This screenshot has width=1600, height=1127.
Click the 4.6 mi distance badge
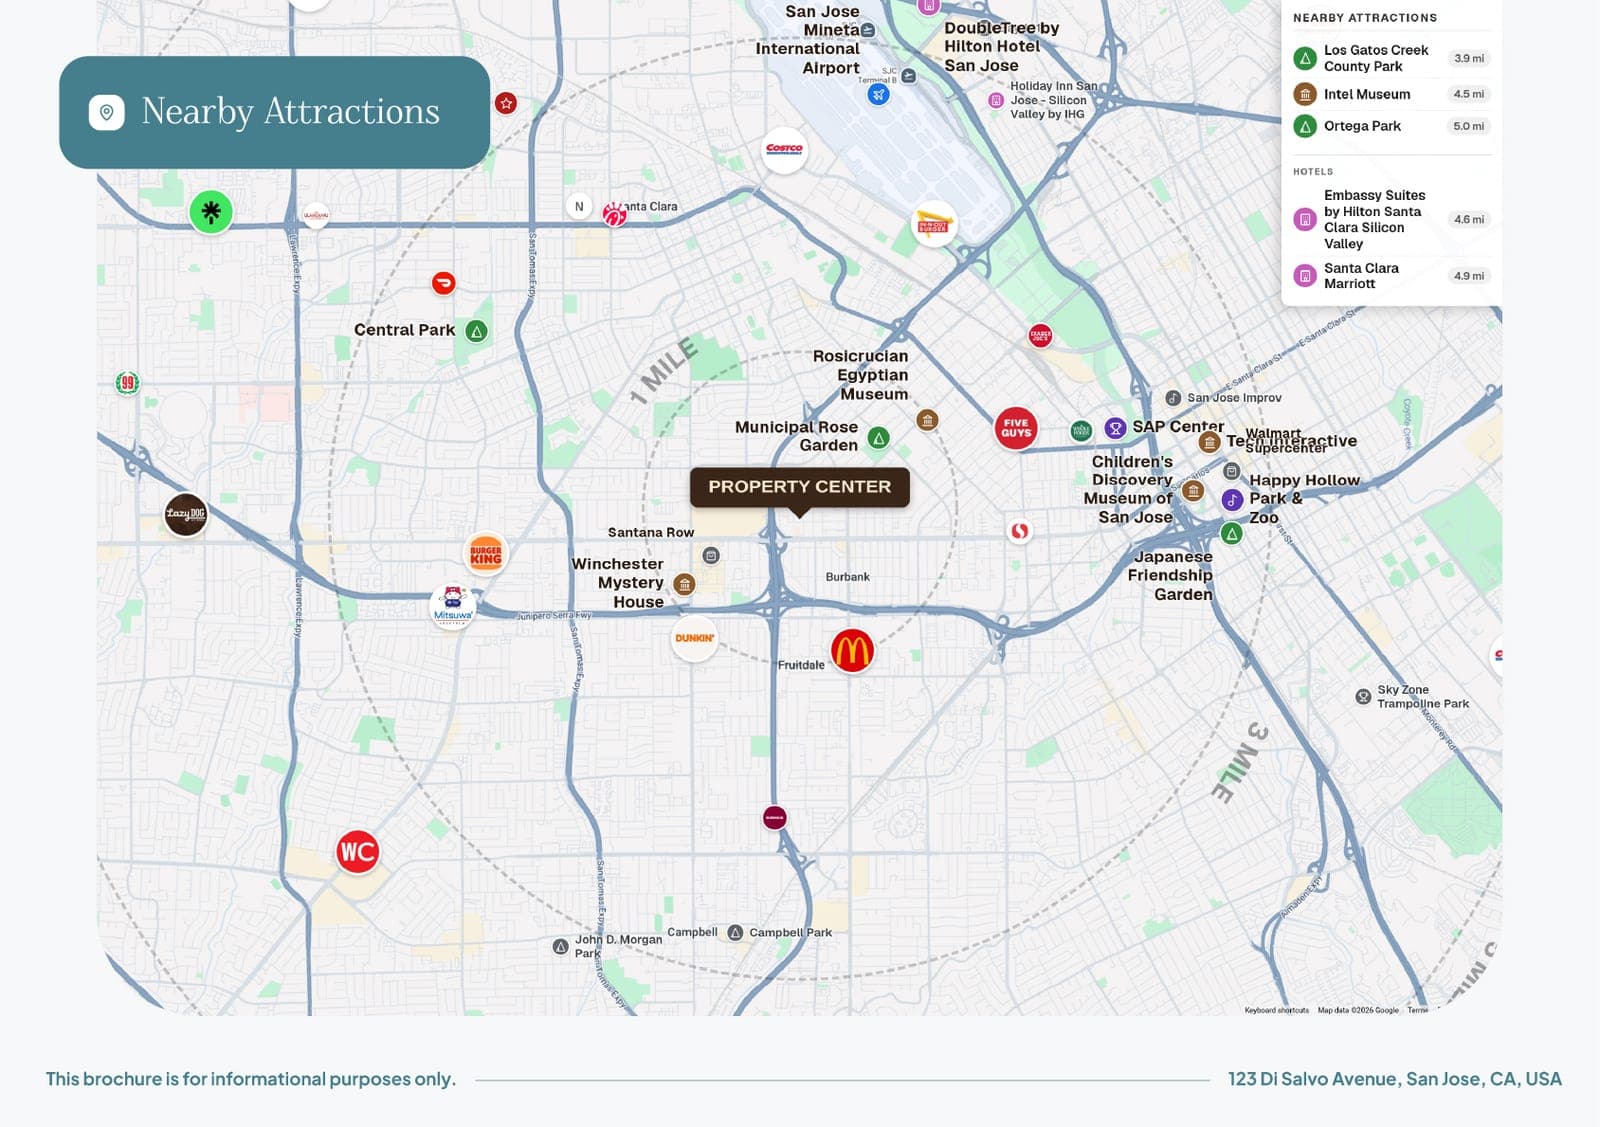coord(1469,219)
